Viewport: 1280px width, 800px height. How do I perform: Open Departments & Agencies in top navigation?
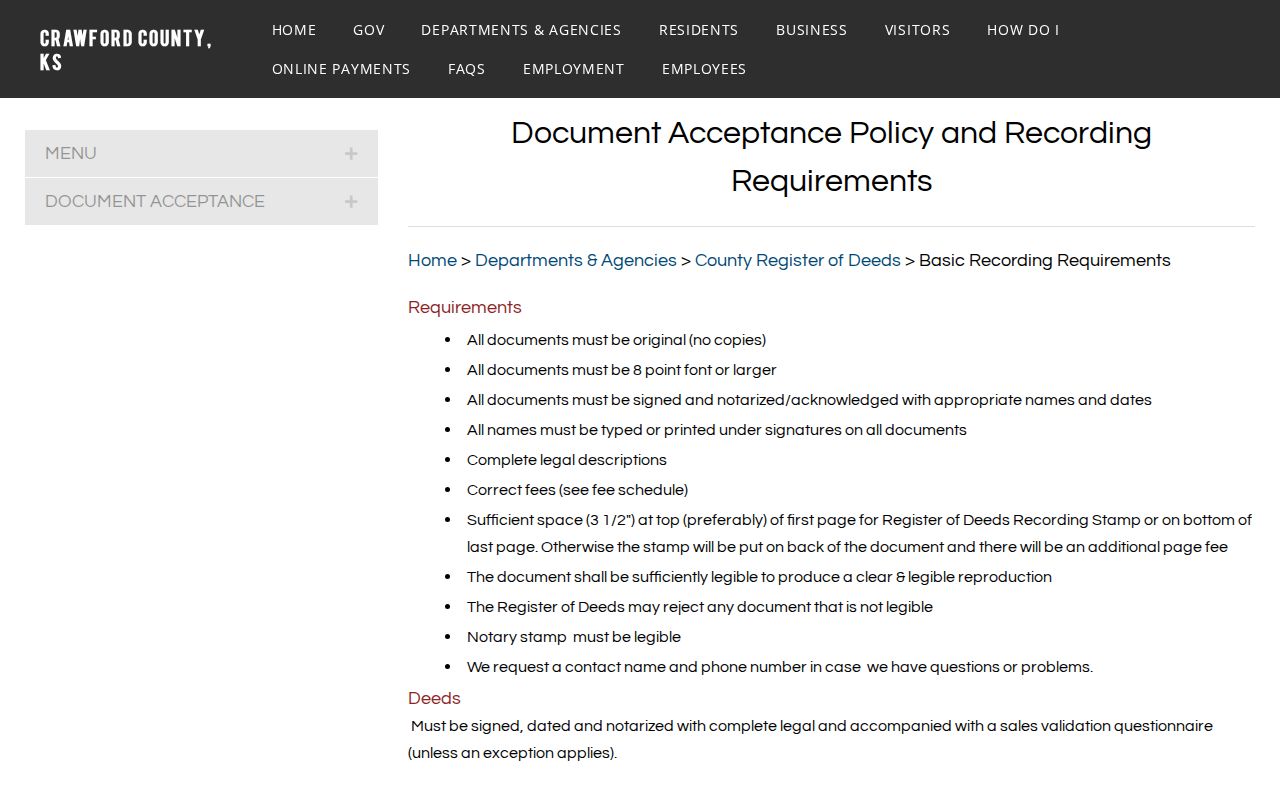point(521,30)
